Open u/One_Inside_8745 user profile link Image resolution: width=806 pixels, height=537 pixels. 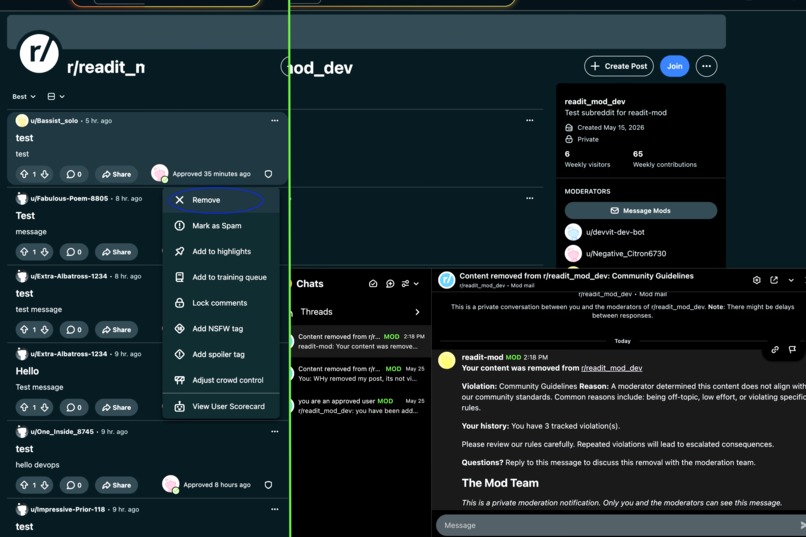(x=62, y=432)
